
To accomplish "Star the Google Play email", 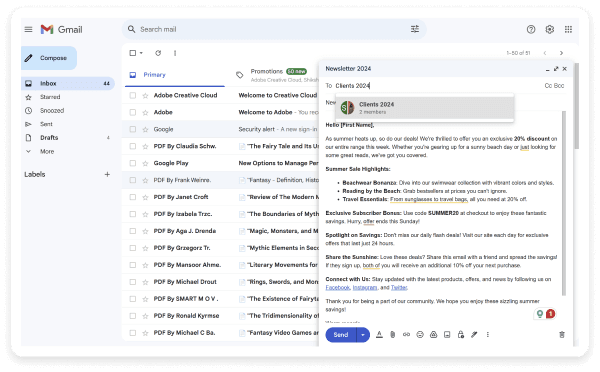I will tap(145, 163).
